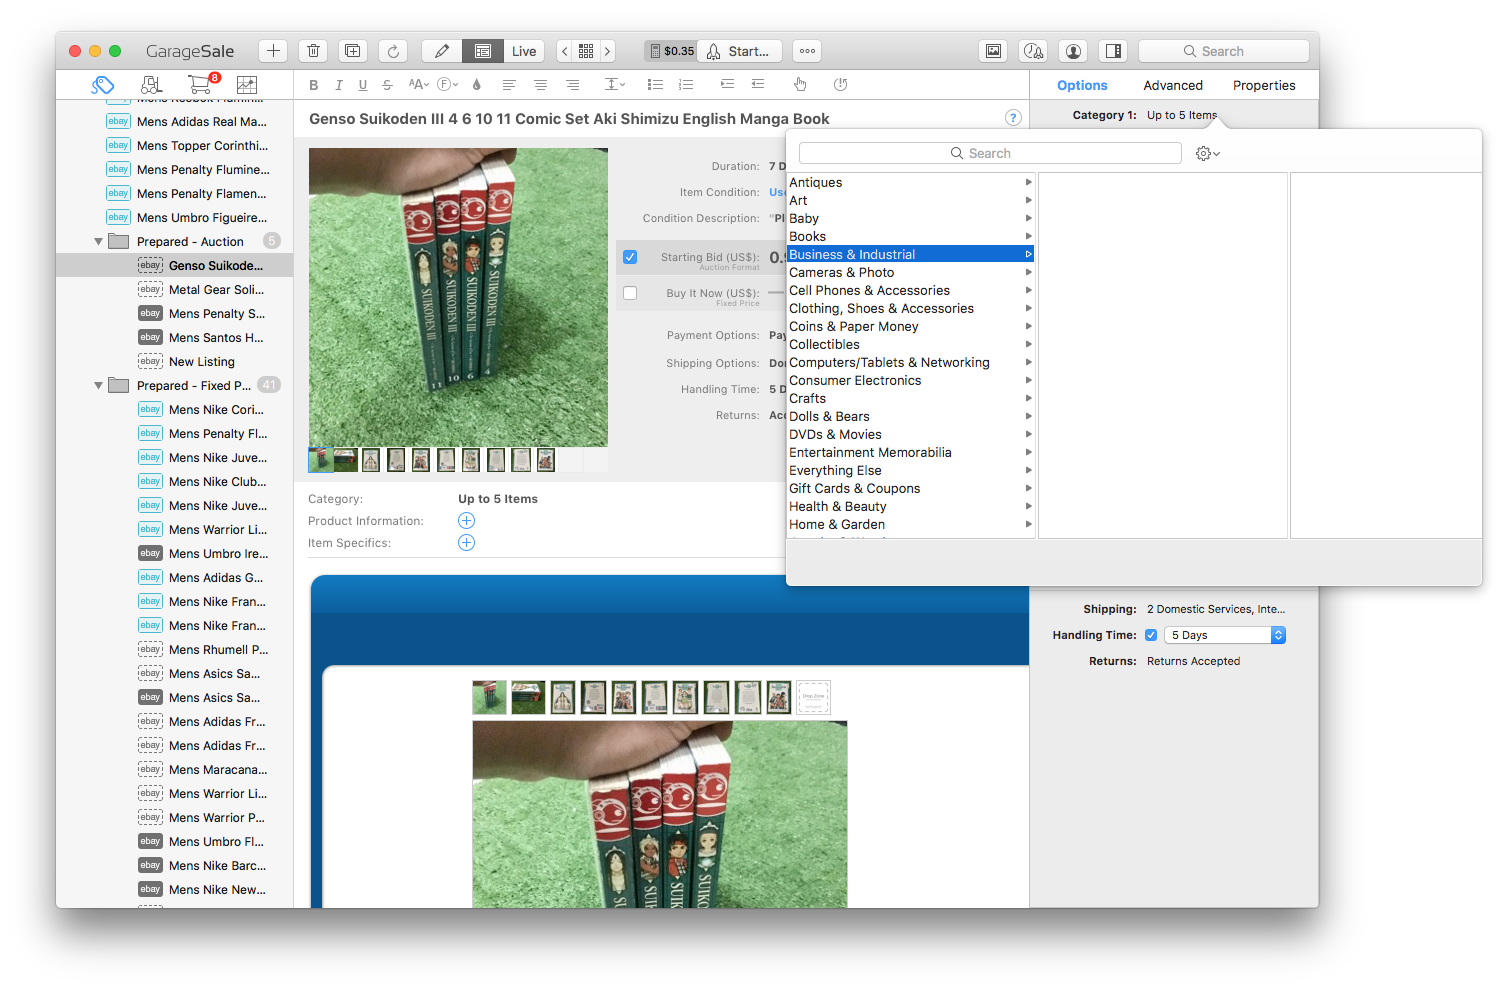Click the refresh arrow toolbar icon

[x=394, y=51]
